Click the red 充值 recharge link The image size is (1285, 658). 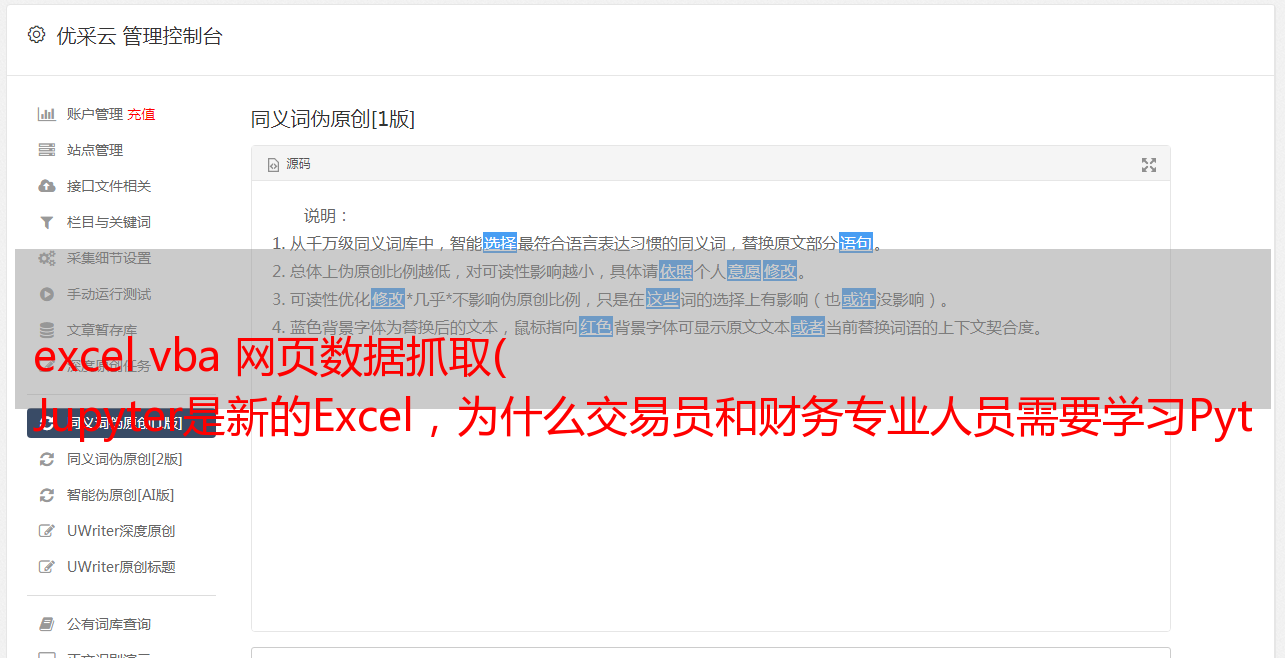pos(141,114)
